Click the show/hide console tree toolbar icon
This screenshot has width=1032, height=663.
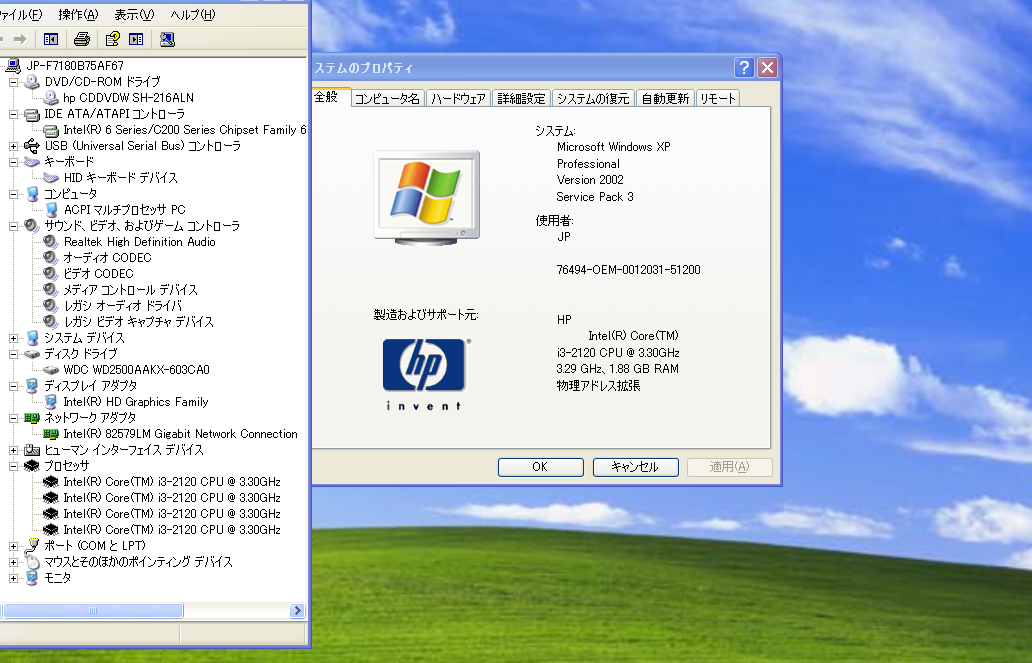(x=51, y=40)
